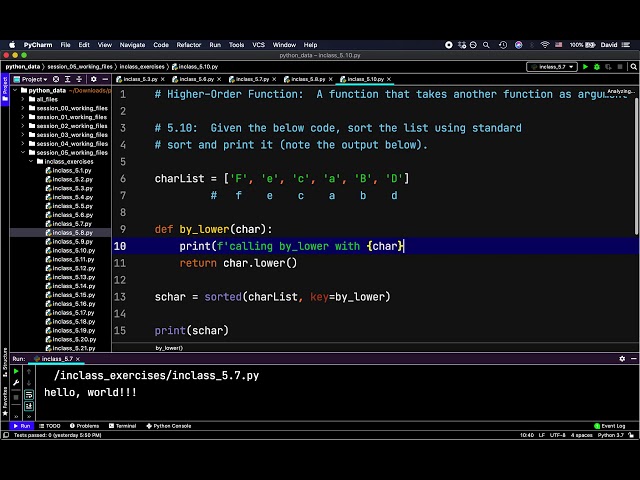Open Siri from the menu bar
Image resolution: width=640 pixels, height=480 pixels.
point(518,45)
